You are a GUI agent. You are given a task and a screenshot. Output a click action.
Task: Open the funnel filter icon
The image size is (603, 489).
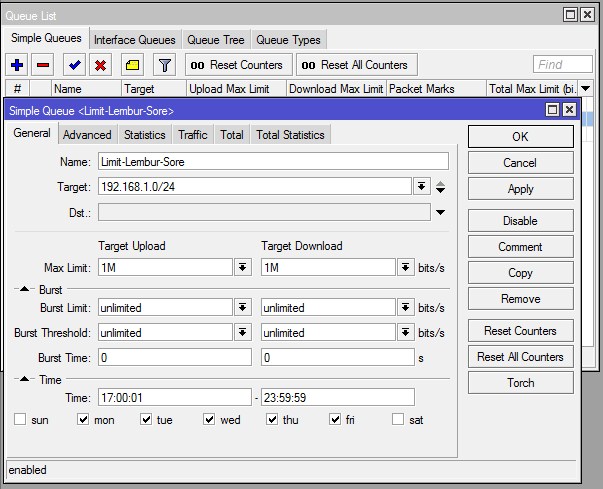pyautogui.click(x=165, y=65)
